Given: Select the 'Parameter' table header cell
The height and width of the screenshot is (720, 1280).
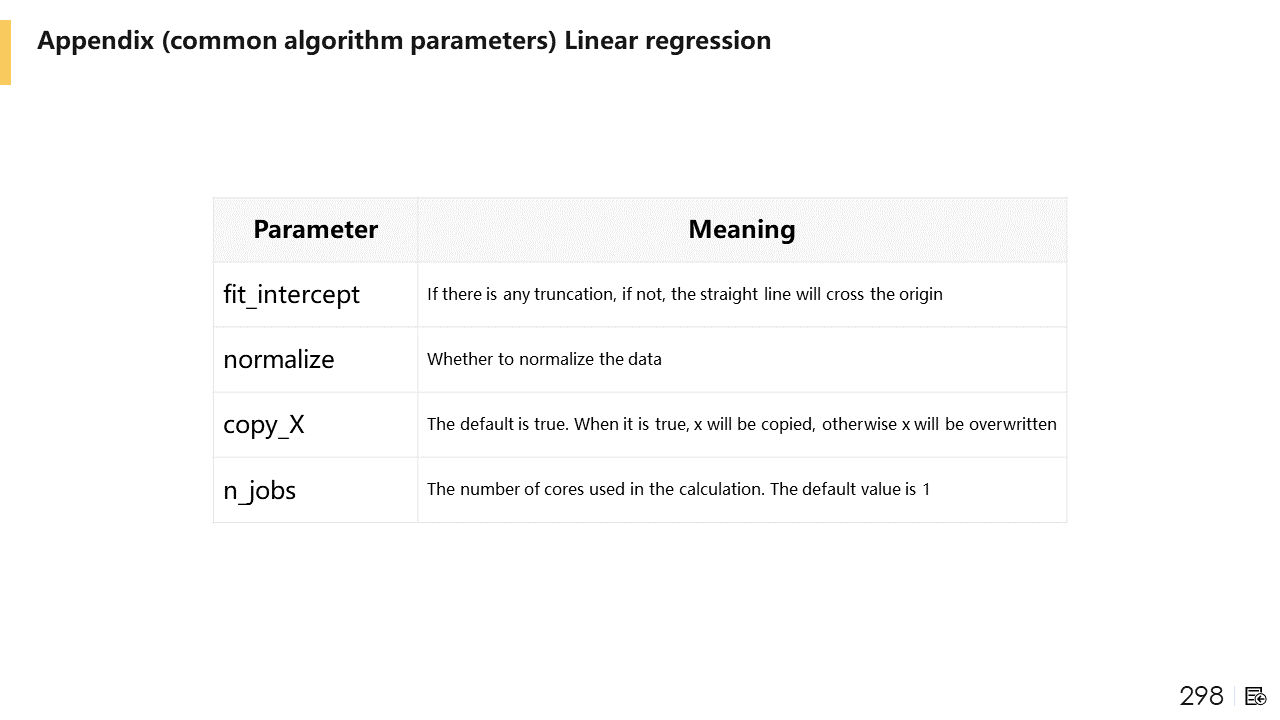Looking at the screenshot, I should 315,230.
